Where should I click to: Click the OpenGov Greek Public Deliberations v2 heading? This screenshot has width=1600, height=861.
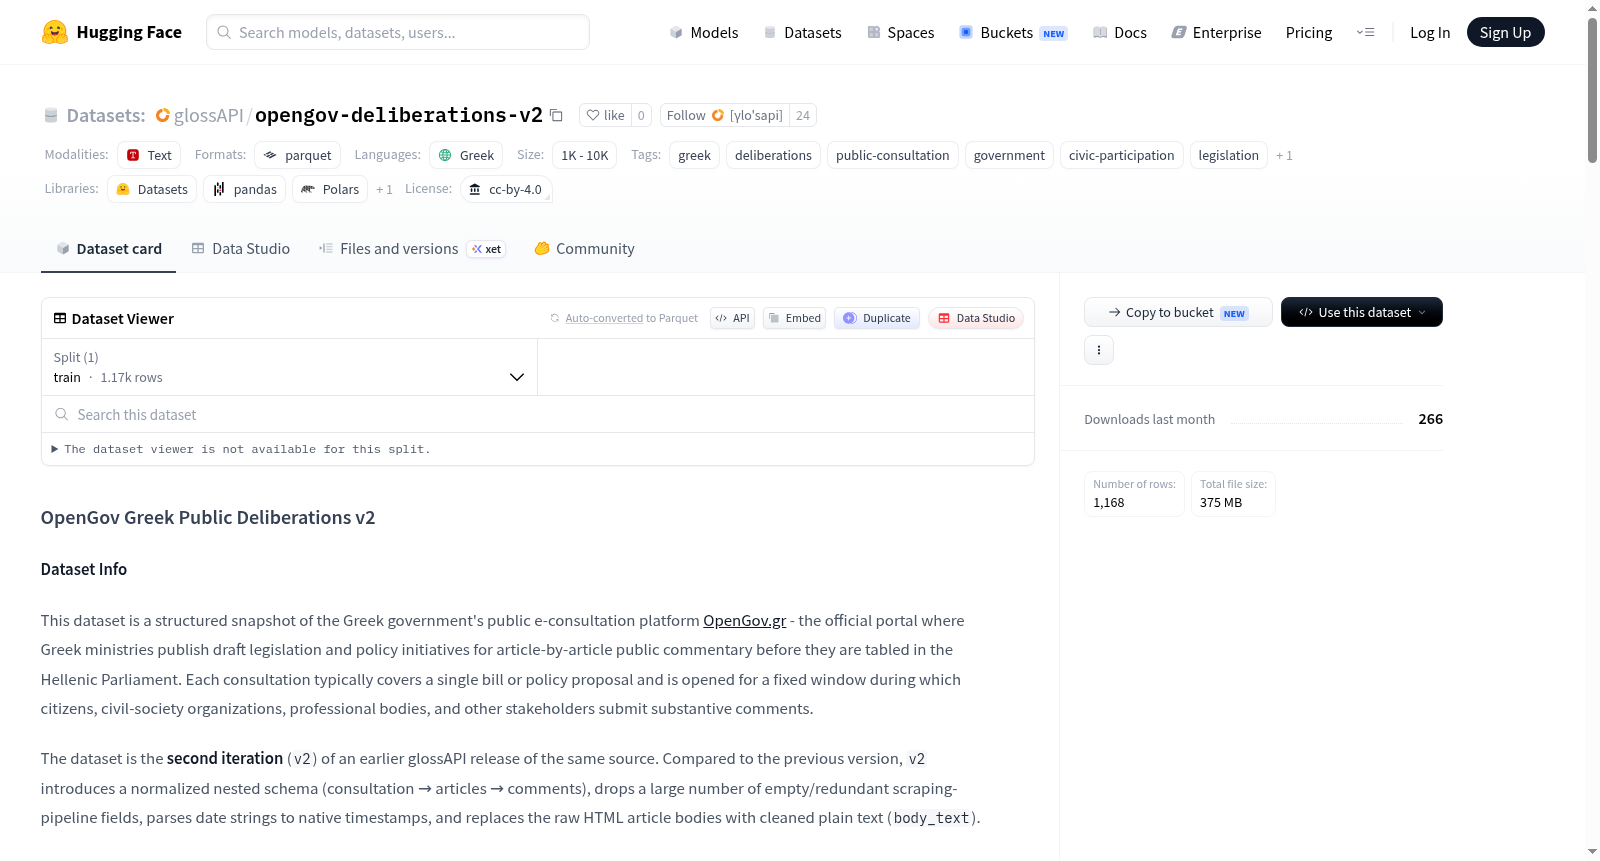208,517
